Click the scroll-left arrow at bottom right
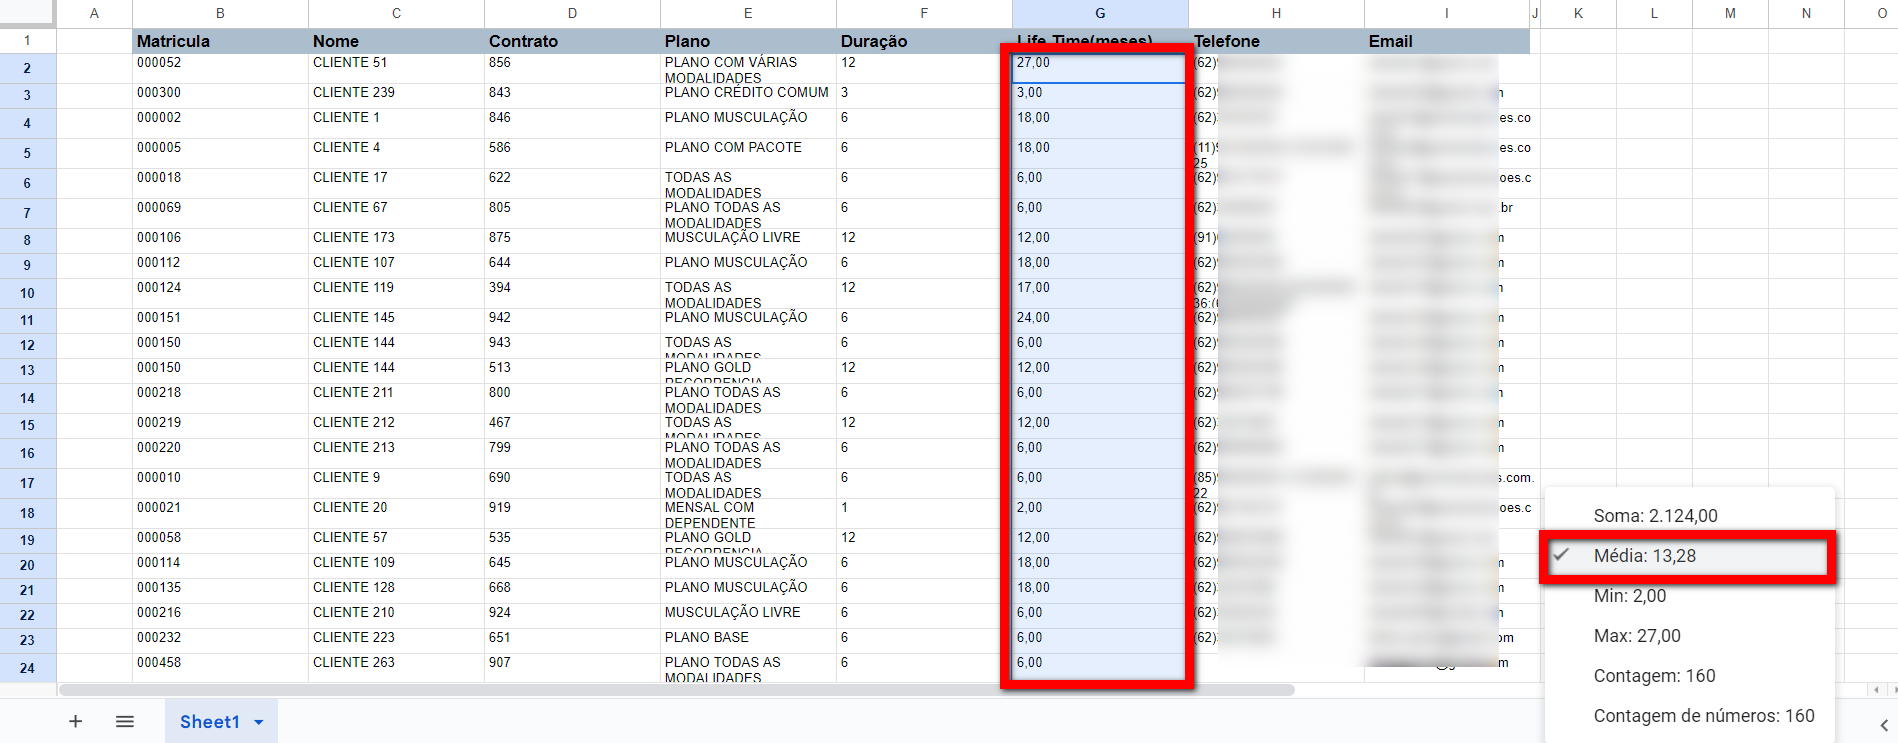 [1875, 690]
